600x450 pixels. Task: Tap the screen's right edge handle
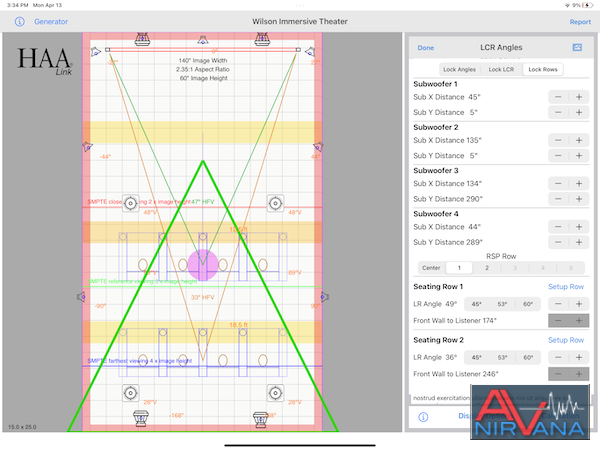coord(298,50)
